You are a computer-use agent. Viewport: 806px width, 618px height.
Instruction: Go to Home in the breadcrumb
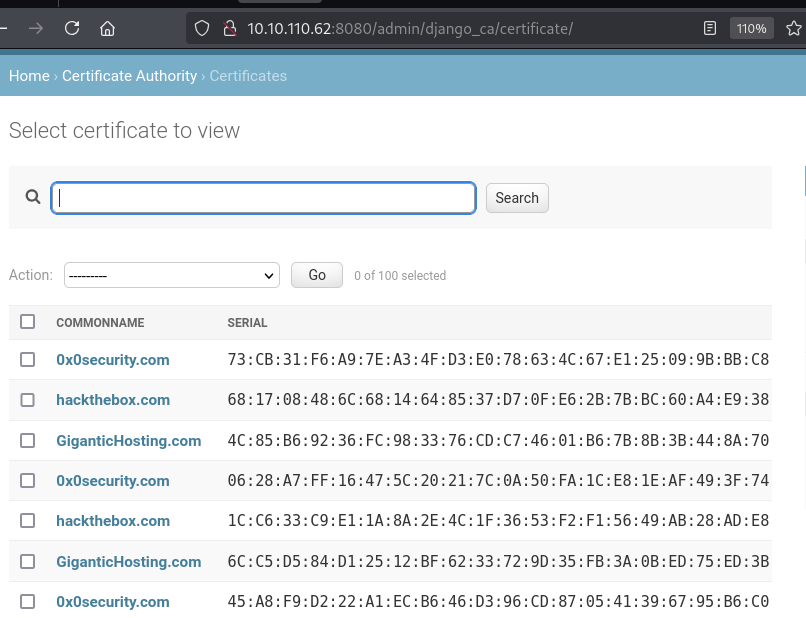pos(29,76)
